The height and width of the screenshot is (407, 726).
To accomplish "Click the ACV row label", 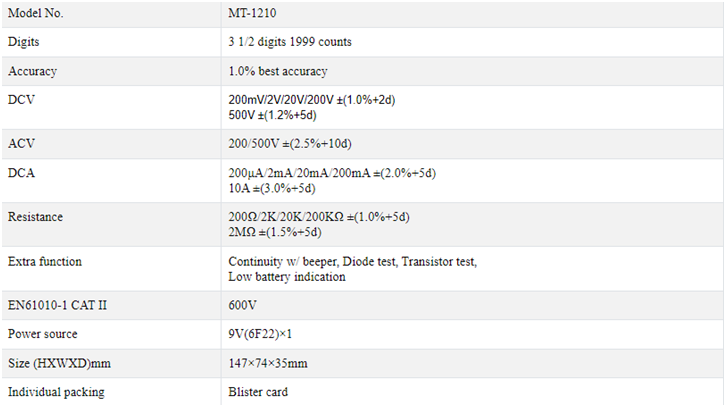I will (21, 144).
